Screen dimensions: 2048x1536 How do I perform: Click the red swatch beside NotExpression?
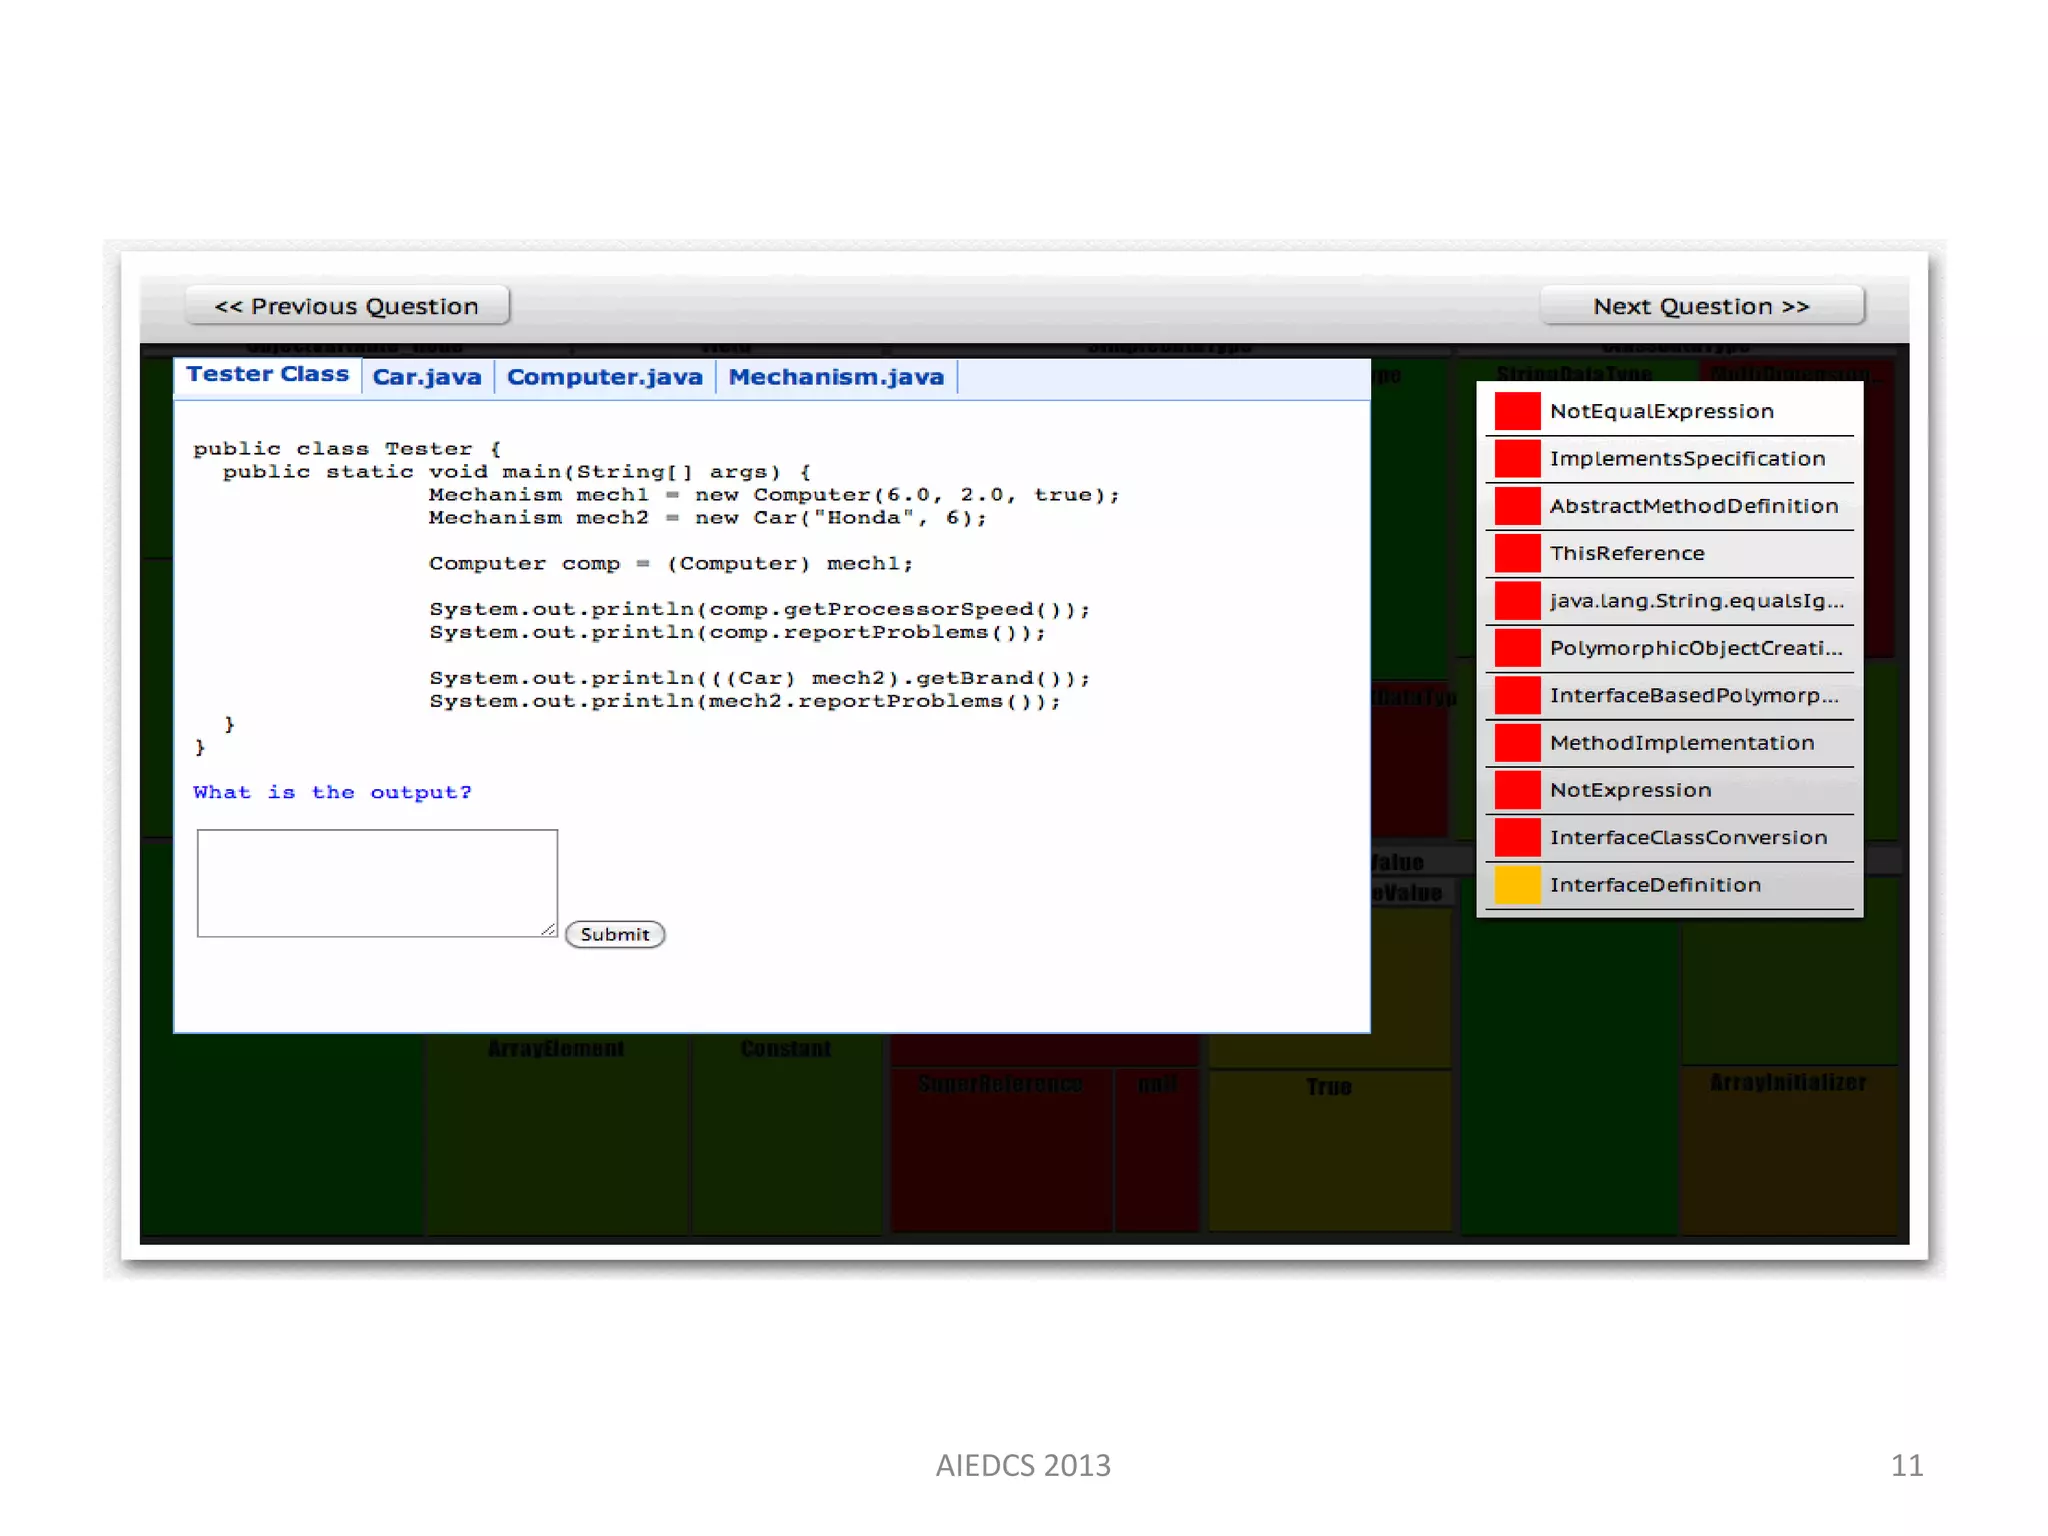1517,790
